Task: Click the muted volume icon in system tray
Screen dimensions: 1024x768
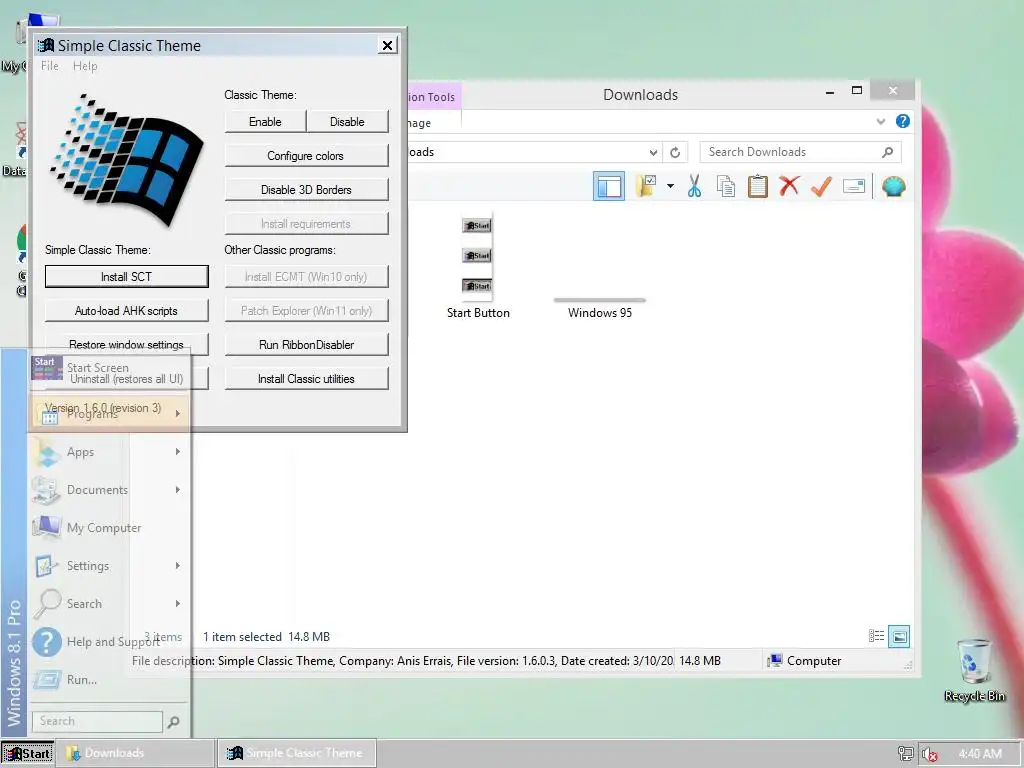Action: coord(929,754)
